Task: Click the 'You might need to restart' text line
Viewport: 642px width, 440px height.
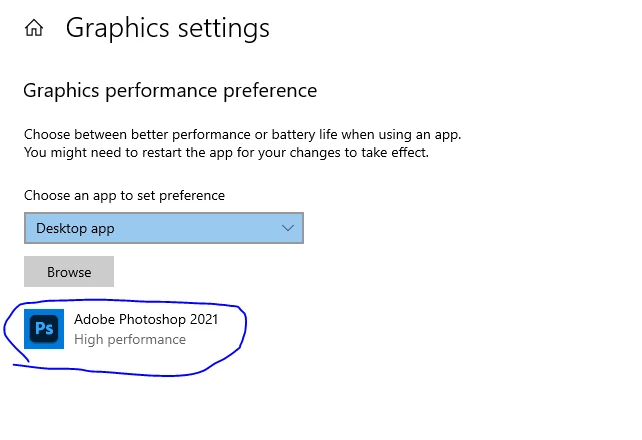Action: click(x=226, y=153)
